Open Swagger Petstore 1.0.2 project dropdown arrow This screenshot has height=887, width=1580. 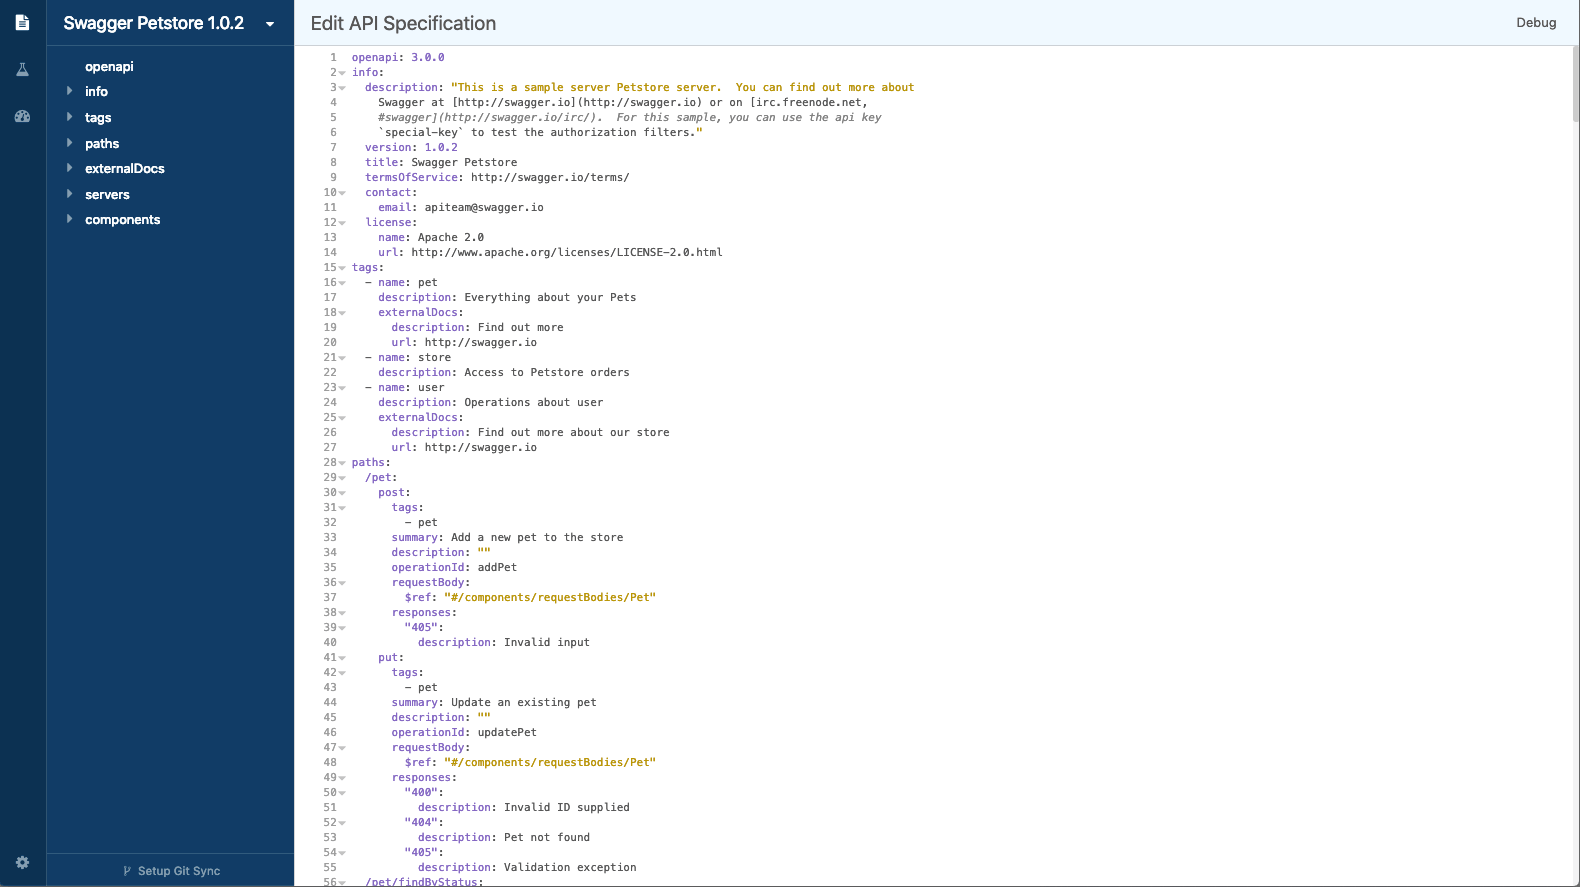tap(270, 24)
